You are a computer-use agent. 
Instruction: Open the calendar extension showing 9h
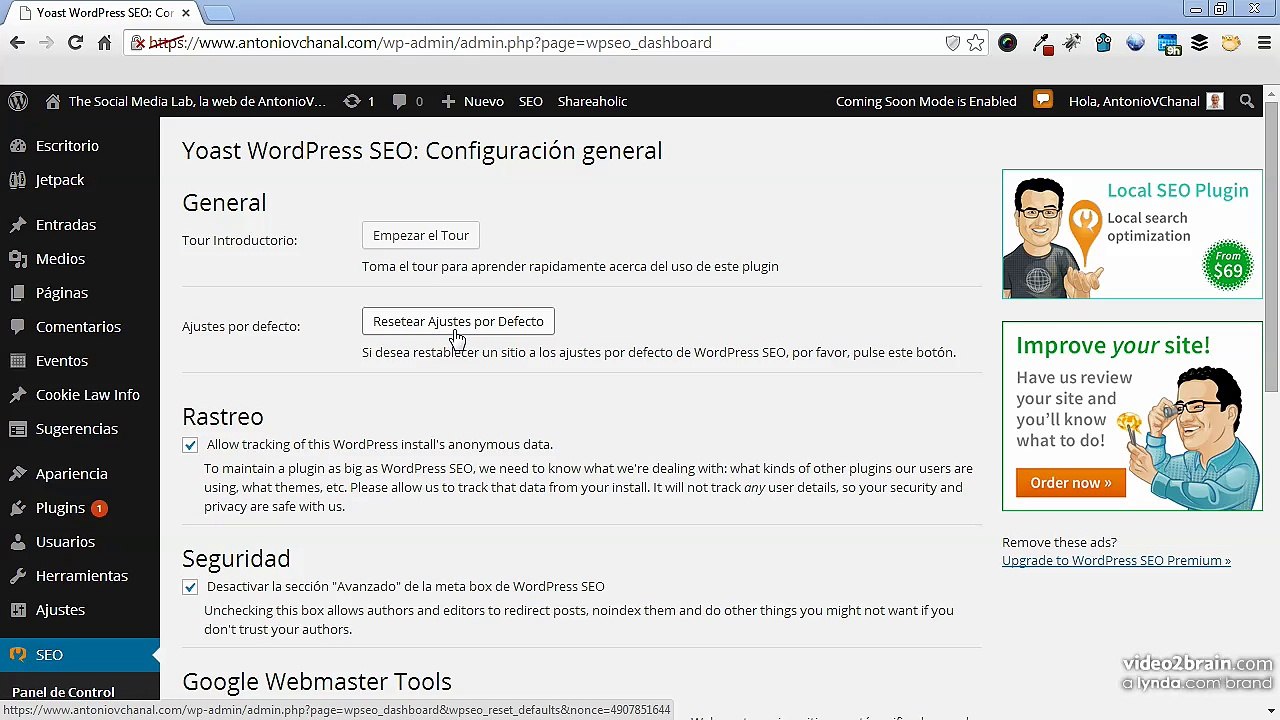click(x=1168, y=44)
